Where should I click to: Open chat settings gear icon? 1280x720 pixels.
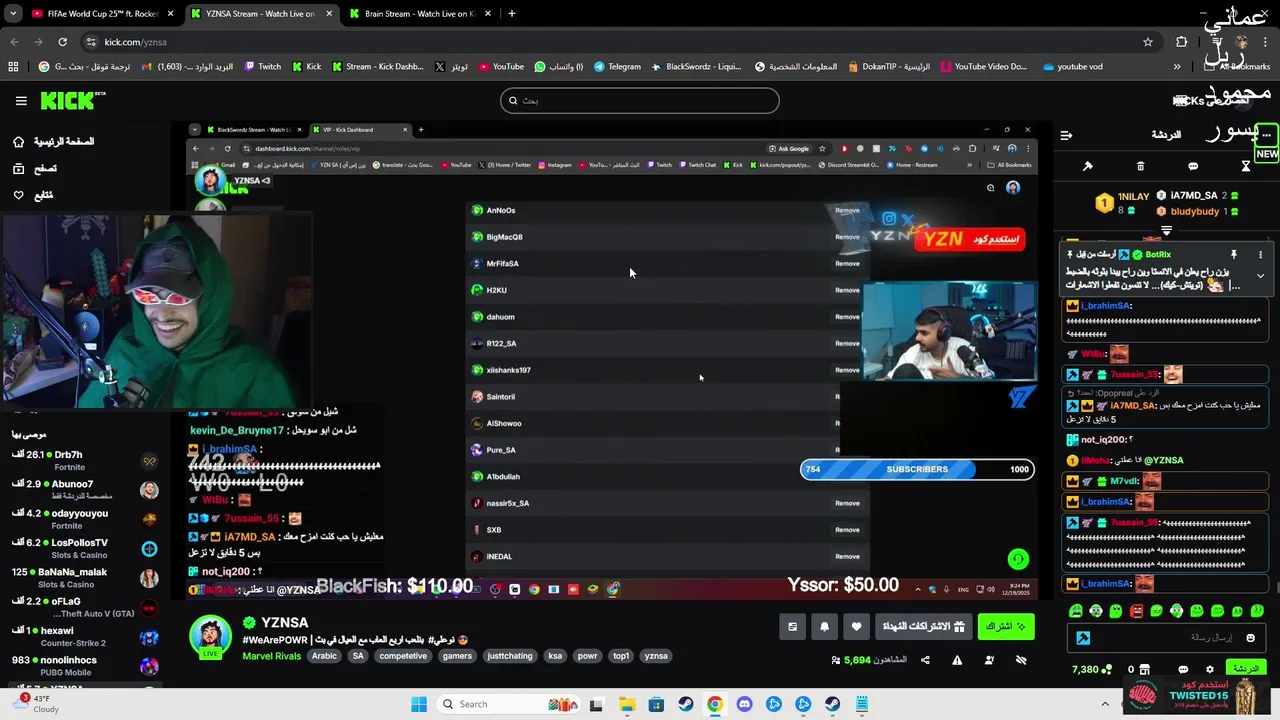tap(1209, 669)
